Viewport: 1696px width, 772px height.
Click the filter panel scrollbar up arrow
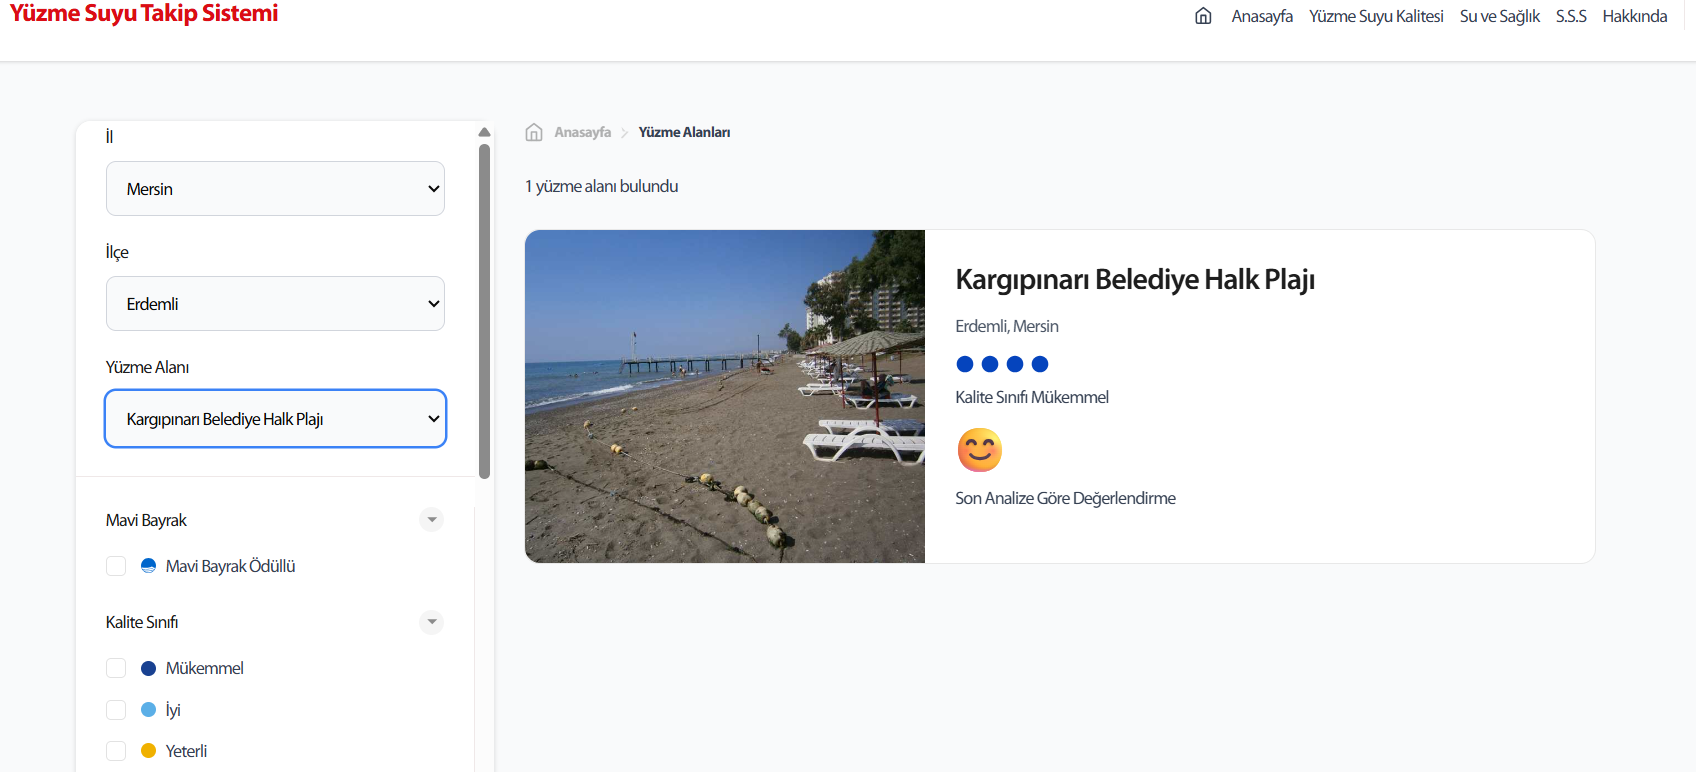click(x=484, y=132)
